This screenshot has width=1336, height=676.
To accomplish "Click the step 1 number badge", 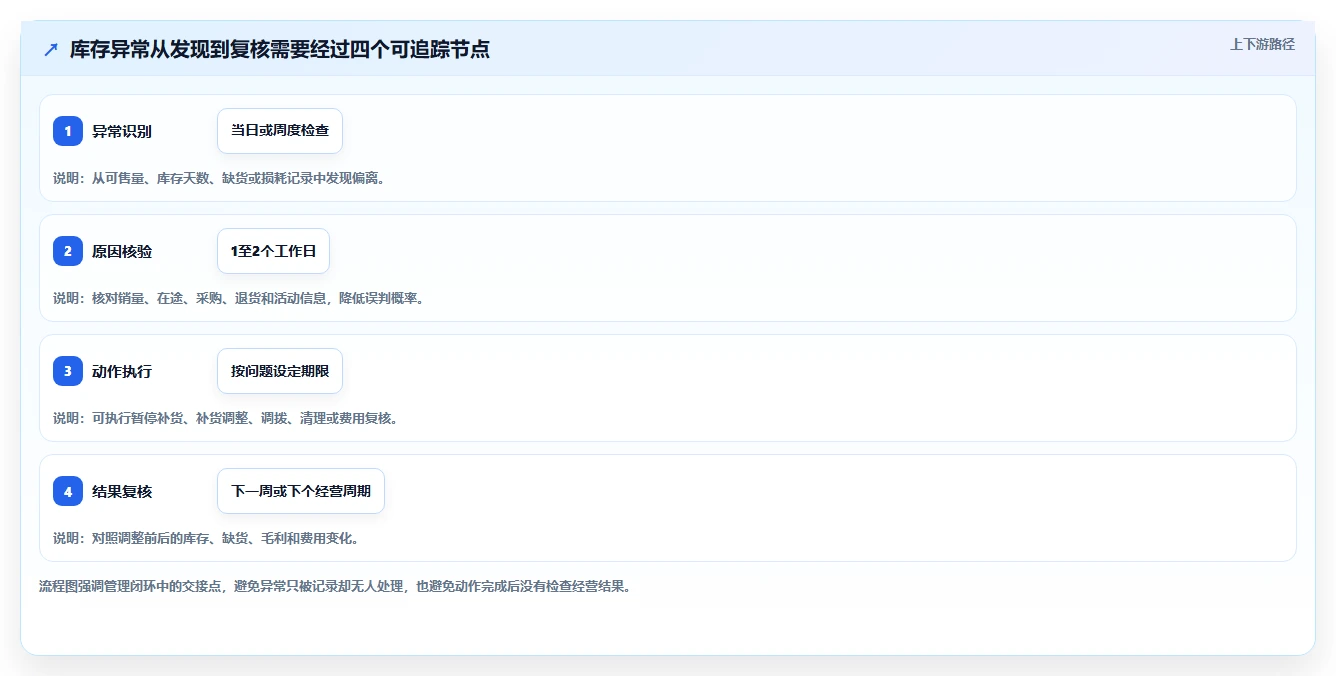I will 68,131.
